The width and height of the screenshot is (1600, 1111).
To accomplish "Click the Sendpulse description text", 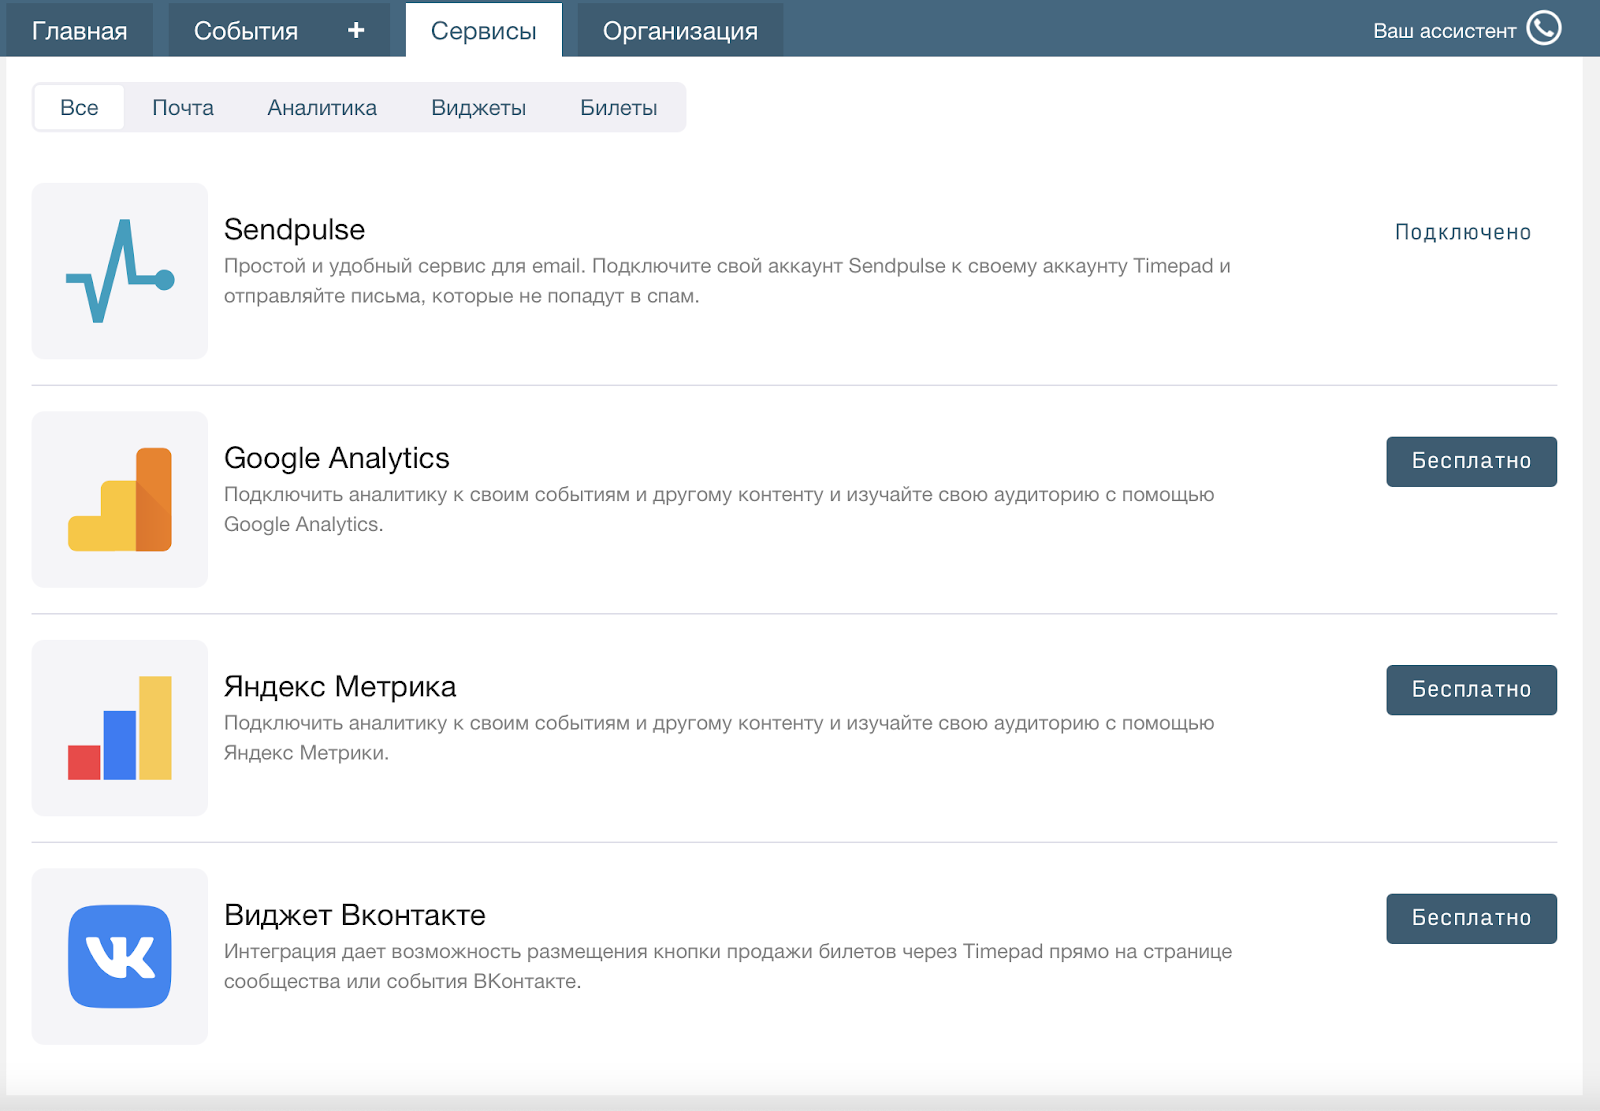I will pos(727,281).
